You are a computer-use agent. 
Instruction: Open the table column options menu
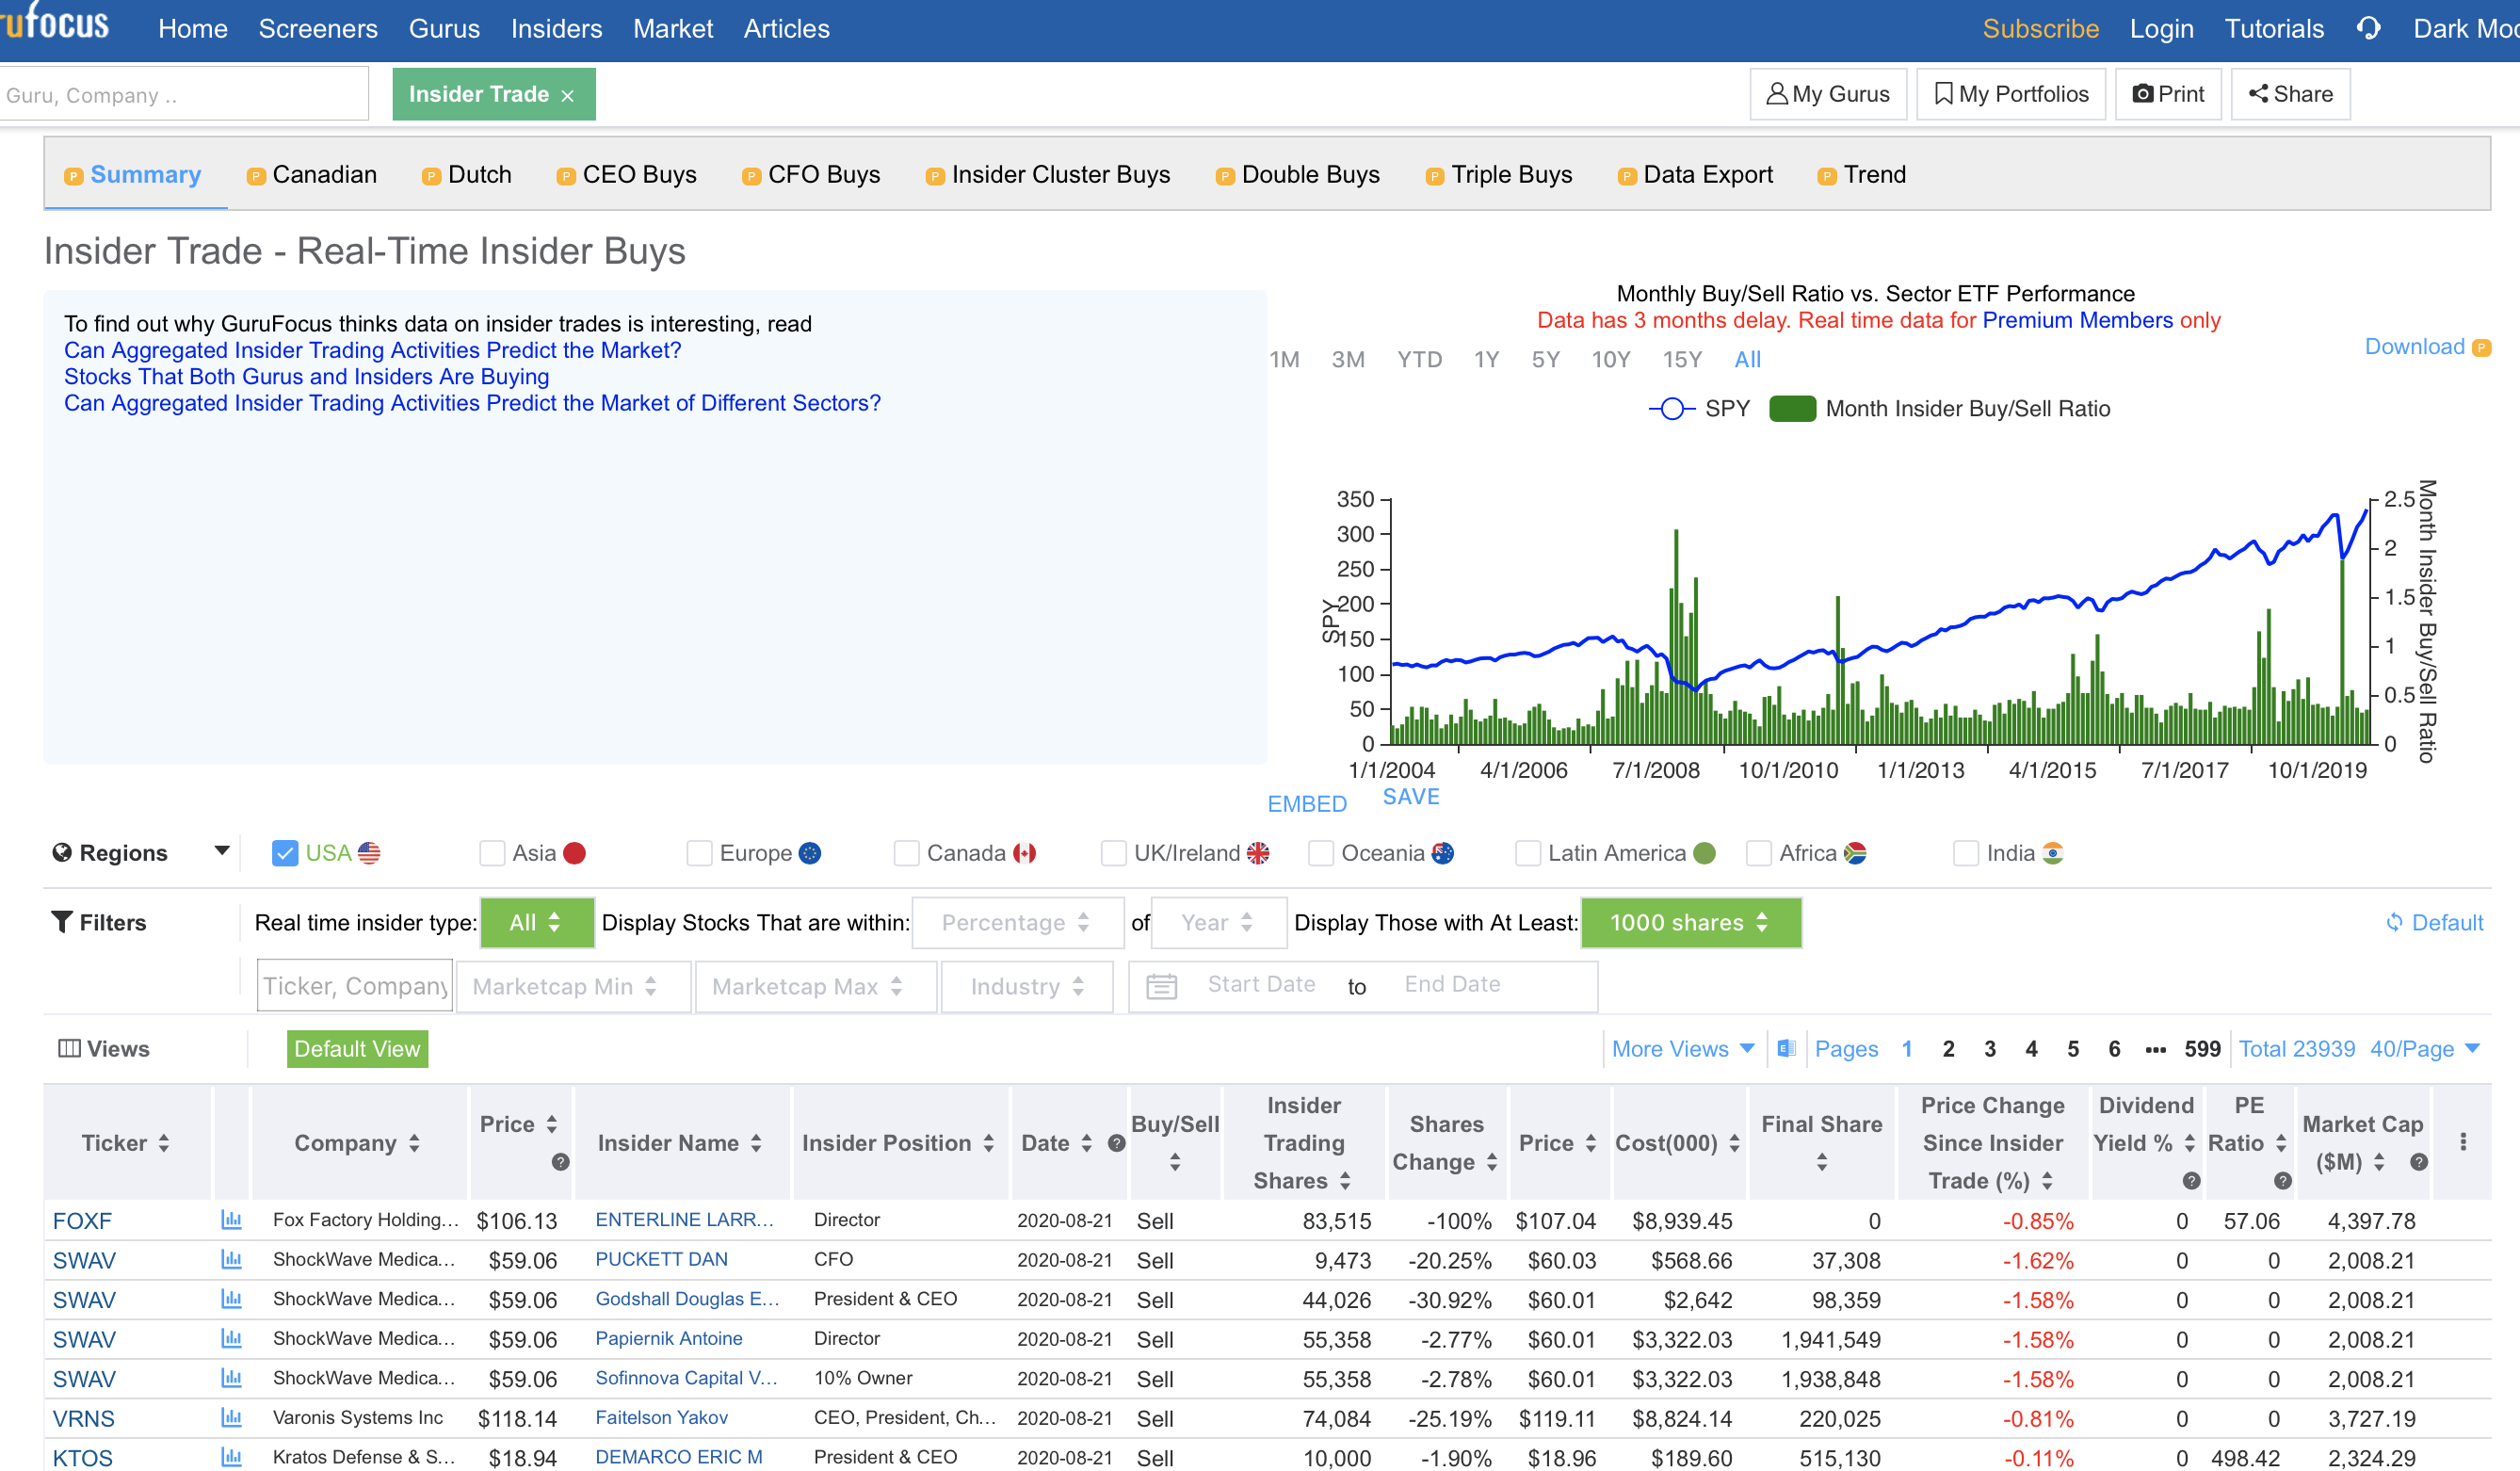pyautogui.click(x=2463, y=1142)
